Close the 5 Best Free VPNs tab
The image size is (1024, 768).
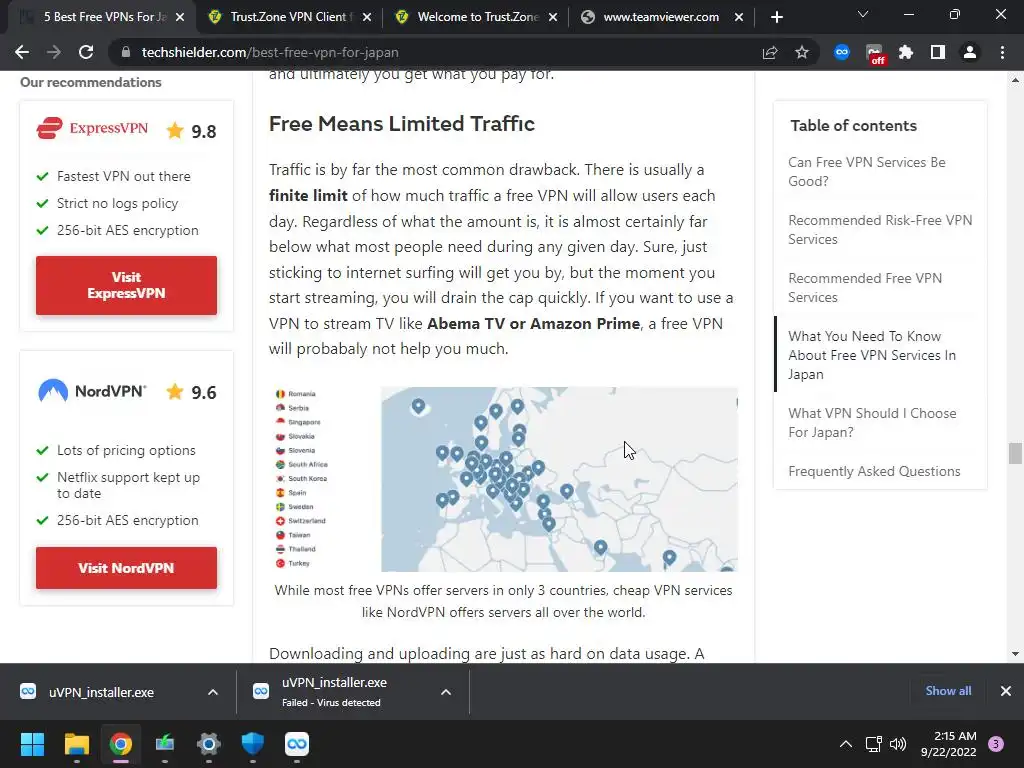(180, 17)
